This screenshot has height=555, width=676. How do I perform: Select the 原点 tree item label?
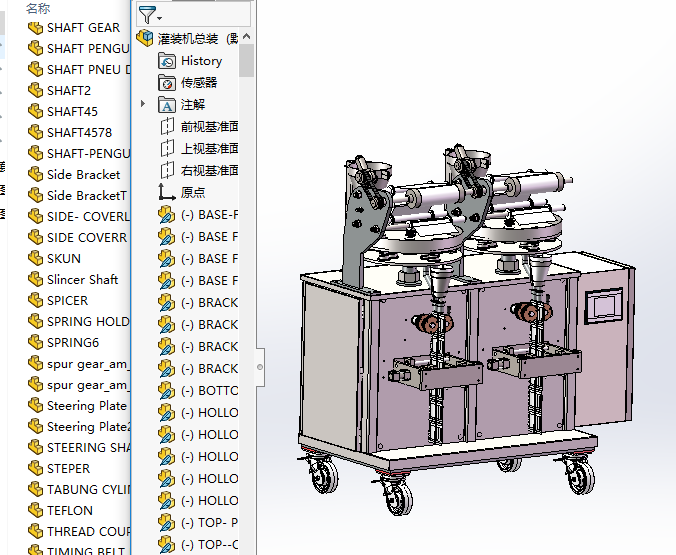point(193,192)
